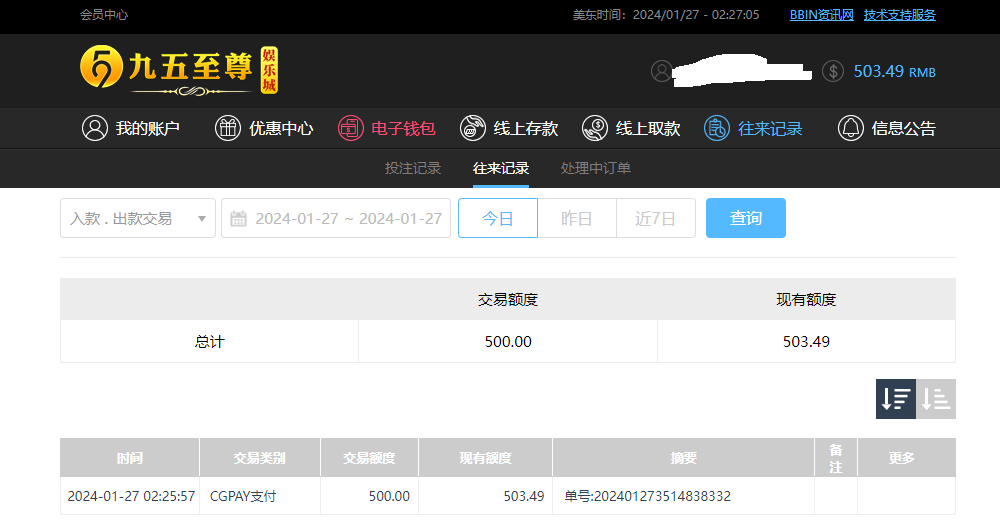Click the 503.49 summary balance cell

(x=806, y=342)
